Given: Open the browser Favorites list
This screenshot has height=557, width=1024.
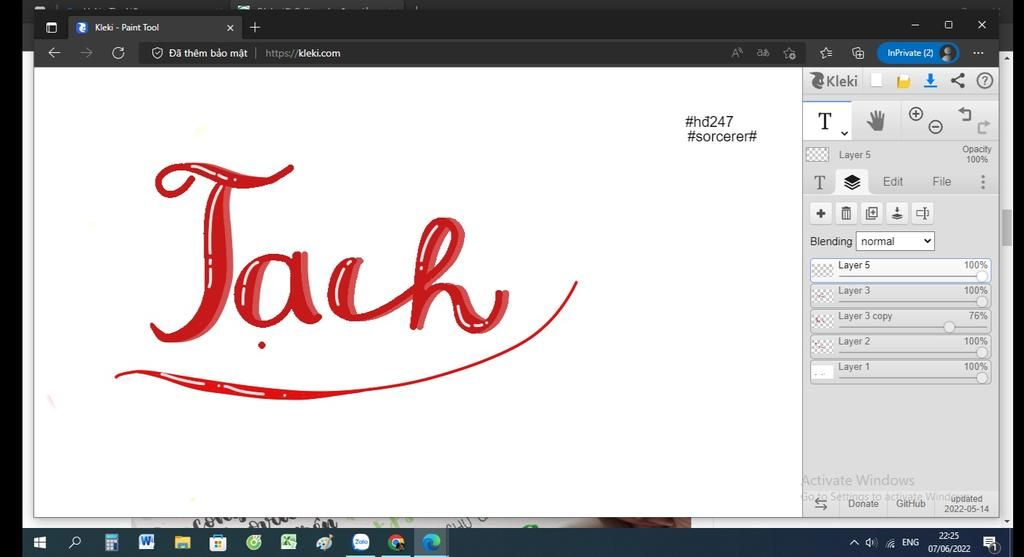Looking at the screenshot, I should [825, 53].
